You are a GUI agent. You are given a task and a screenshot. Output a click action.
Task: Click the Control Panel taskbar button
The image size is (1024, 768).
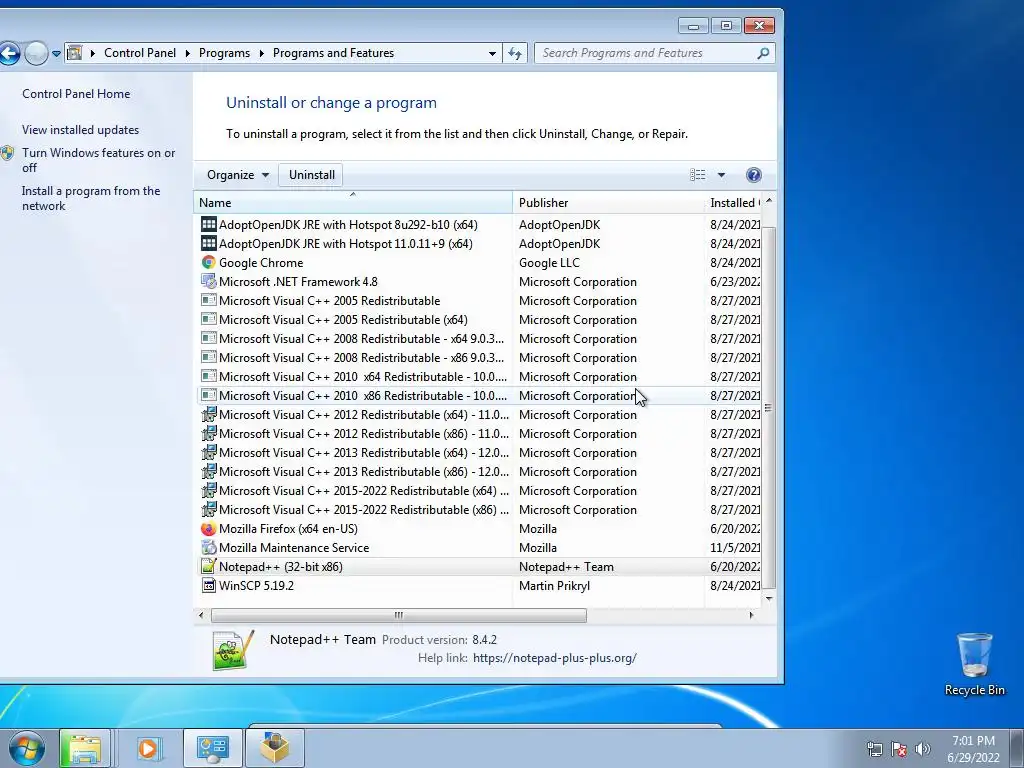[212, 748]
